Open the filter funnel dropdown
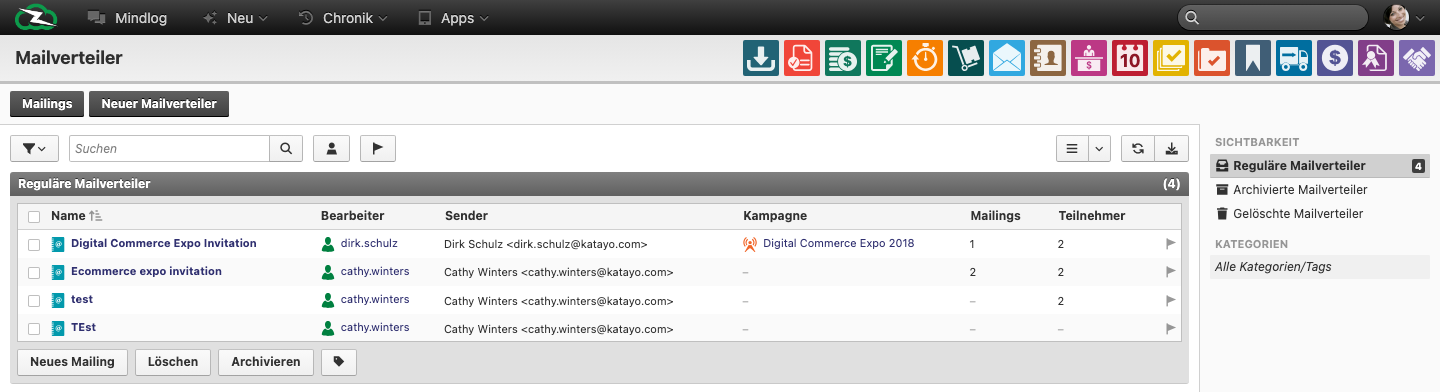 pyautogui.click(x=34, y=148)
